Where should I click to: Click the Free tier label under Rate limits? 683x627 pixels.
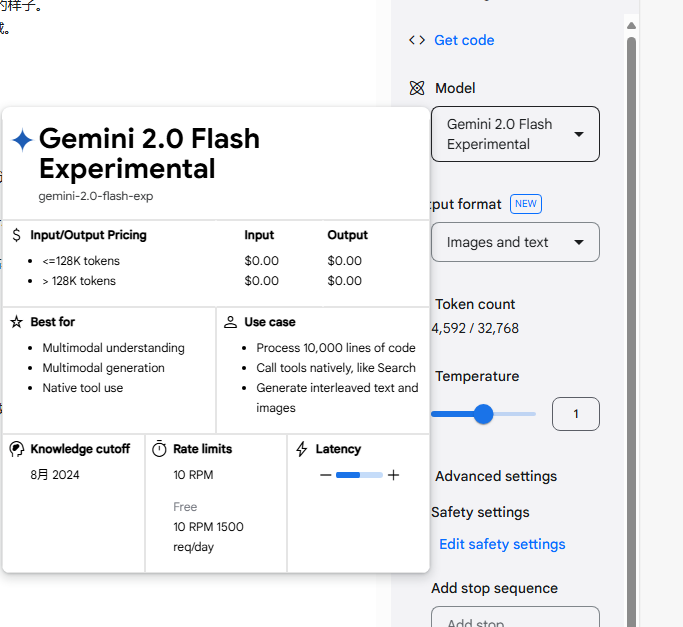coord(185,507)
